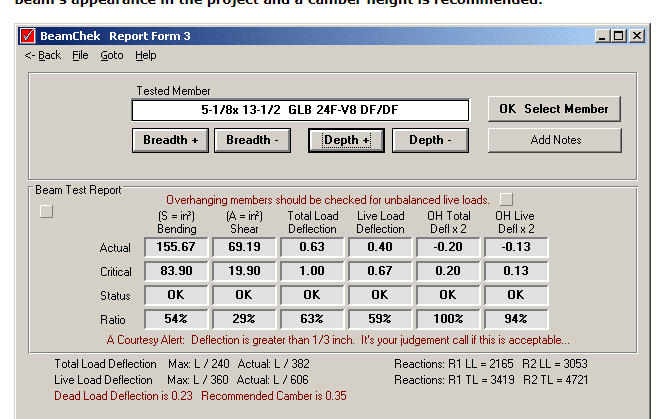The height and width of the screenshot is (419, 658).
Task: Select Critical OH Total Defl value 0.20
Action: (x=448, y=271)
